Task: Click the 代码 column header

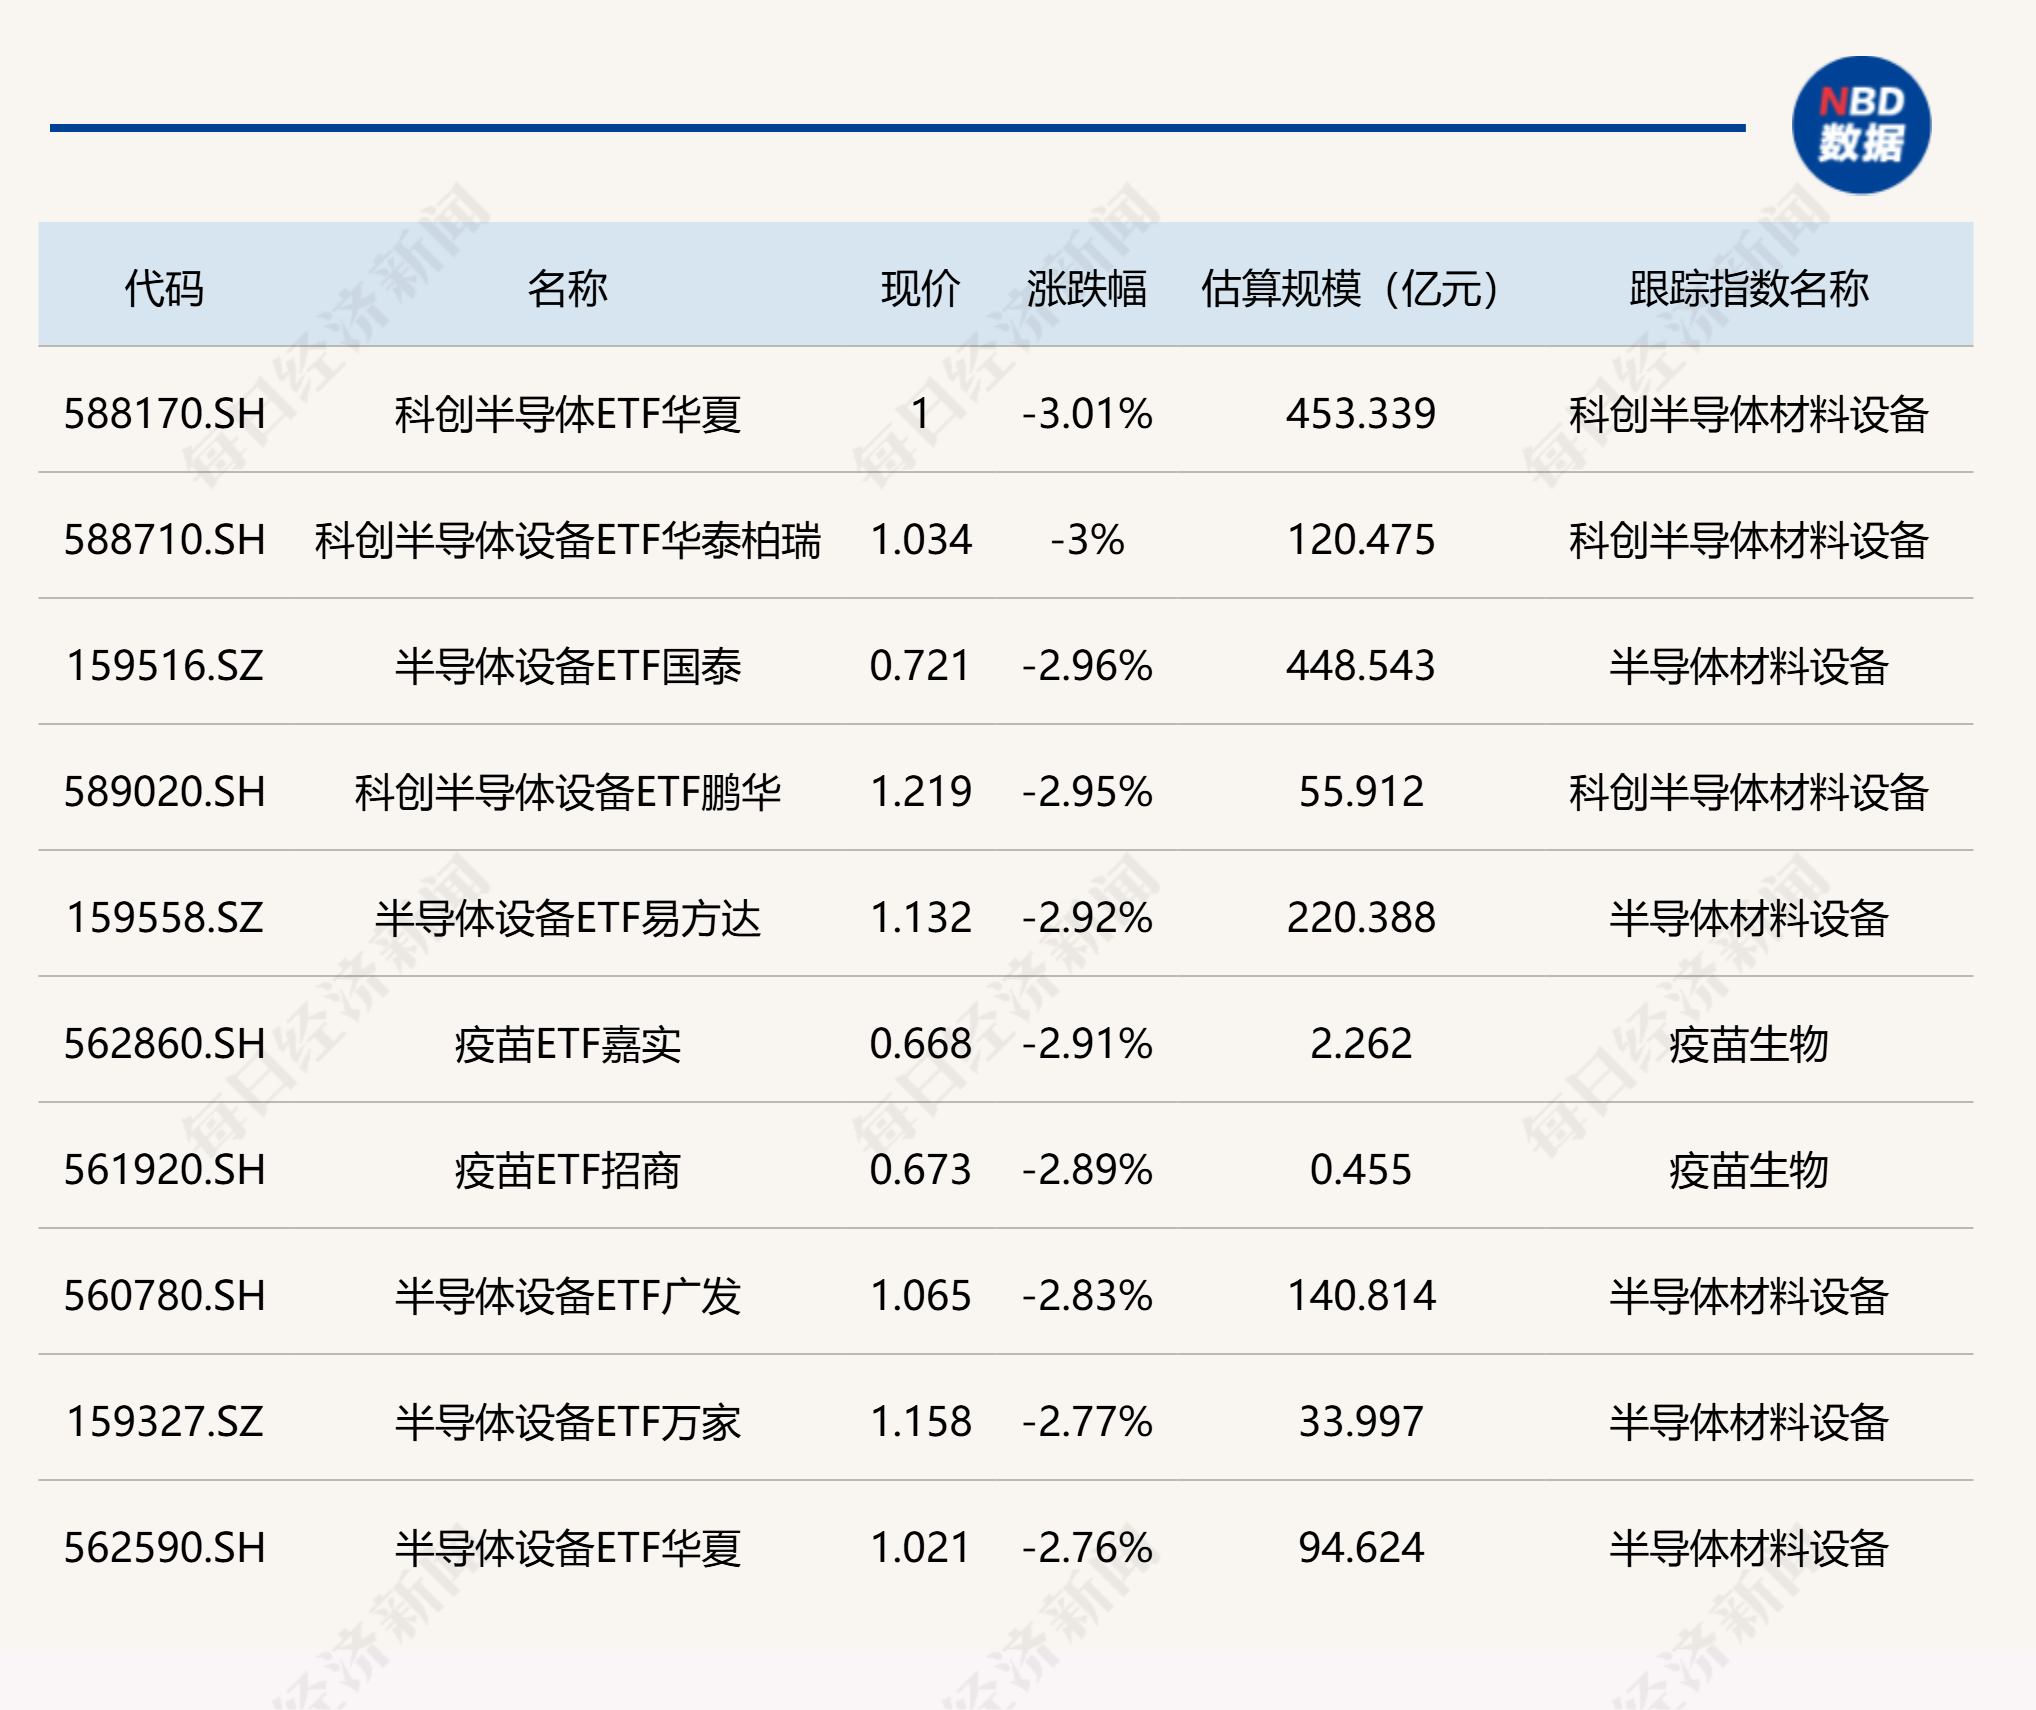Action: 164,289
